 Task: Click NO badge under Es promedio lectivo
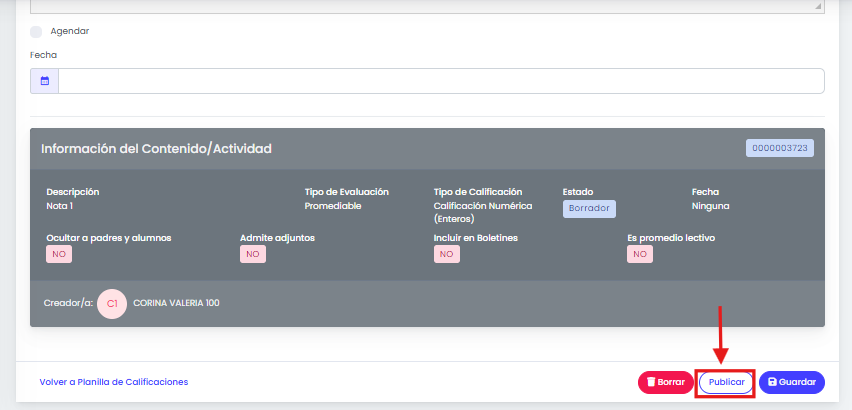(640, 254)
